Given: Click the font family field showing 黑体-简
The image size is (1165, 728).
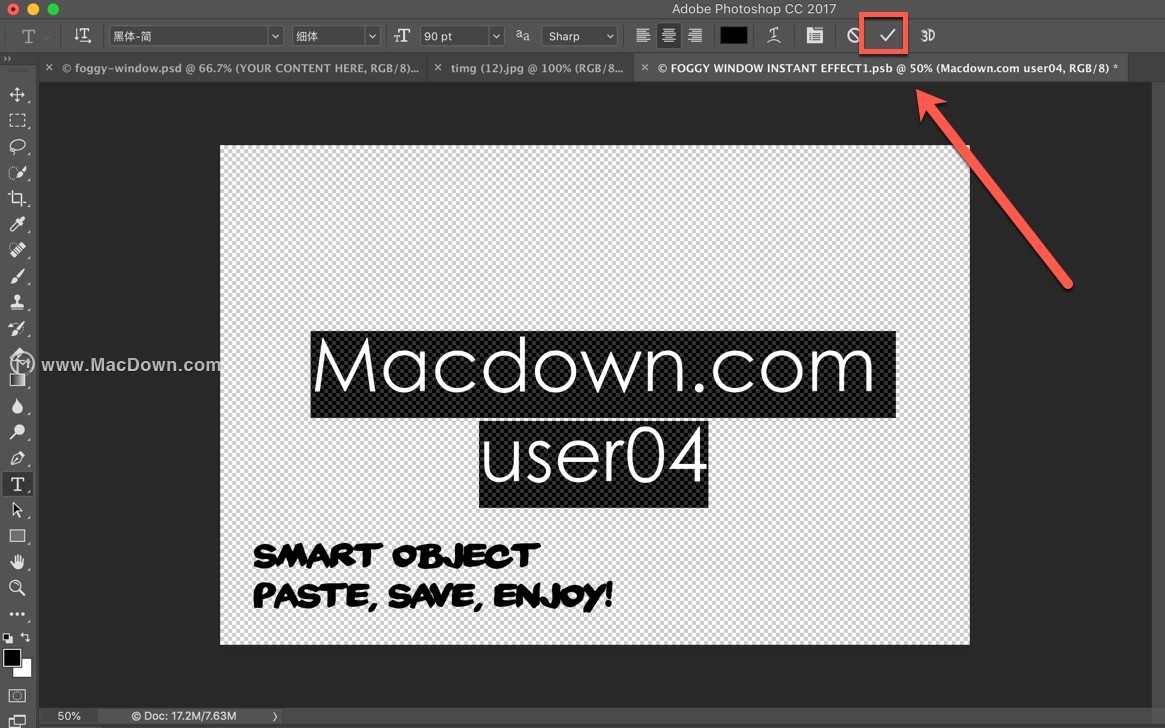Looking at the screenshot, I should [x=189, y=36].
